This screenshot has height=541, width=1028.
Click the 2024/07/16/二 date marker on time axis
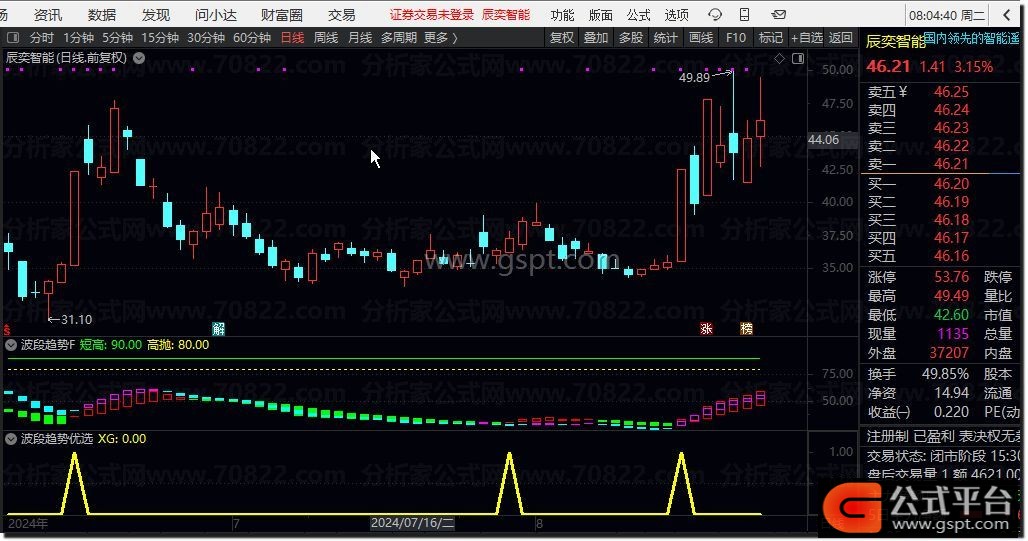click(412, 523)
